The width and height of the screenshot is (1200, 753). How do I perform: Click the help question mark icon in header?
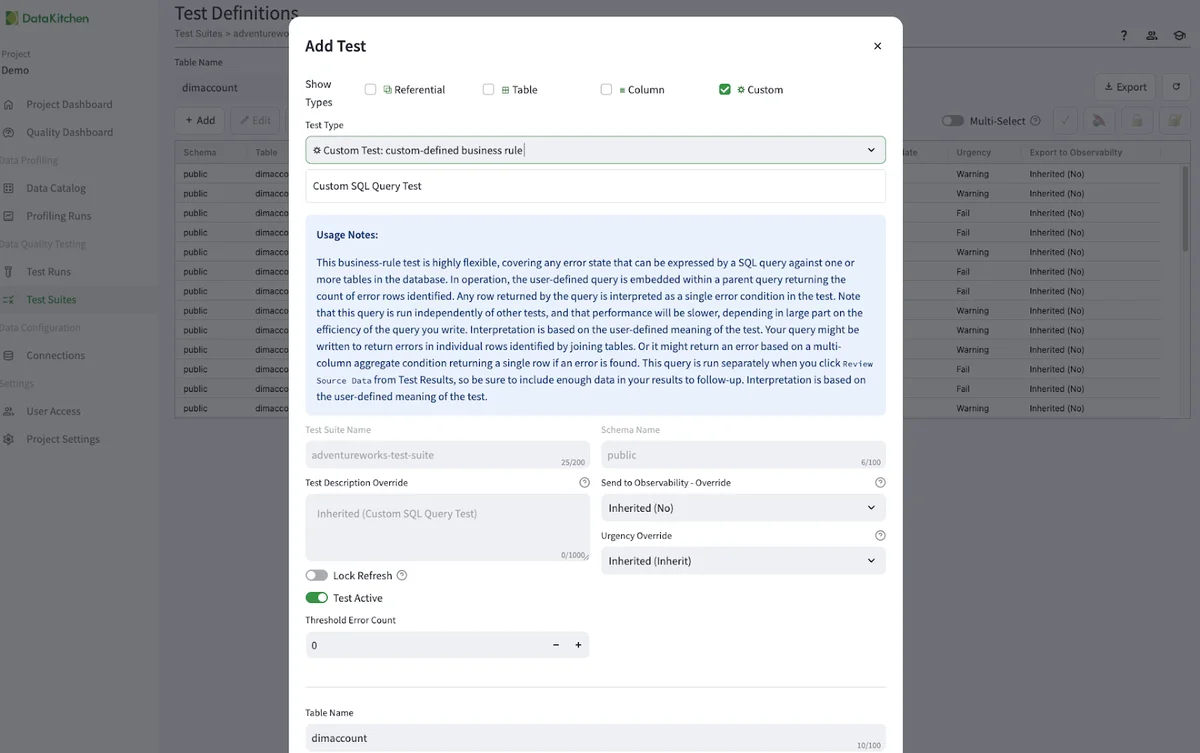pos(1124,36)
